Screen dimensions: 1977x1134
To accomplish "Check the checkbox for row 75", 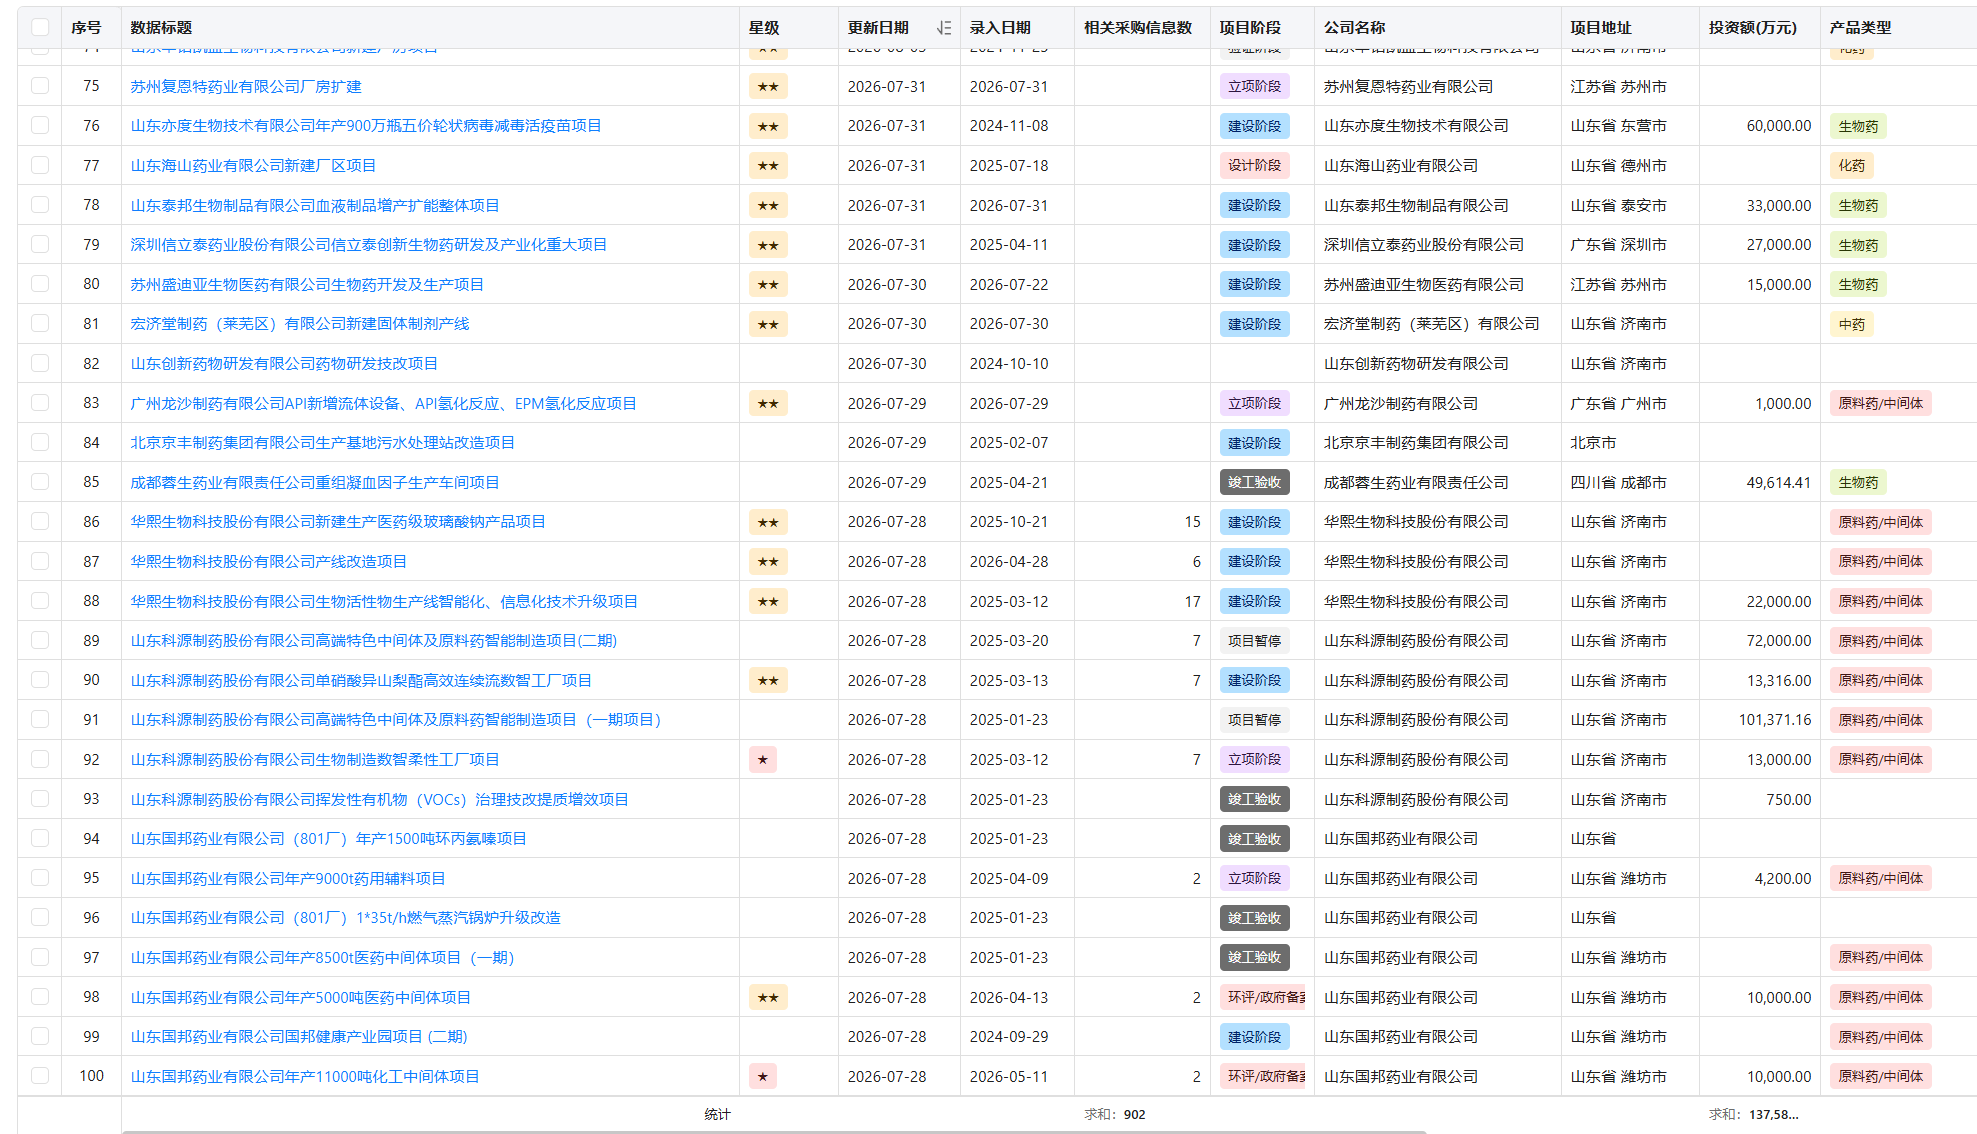I will pos(40,86).
